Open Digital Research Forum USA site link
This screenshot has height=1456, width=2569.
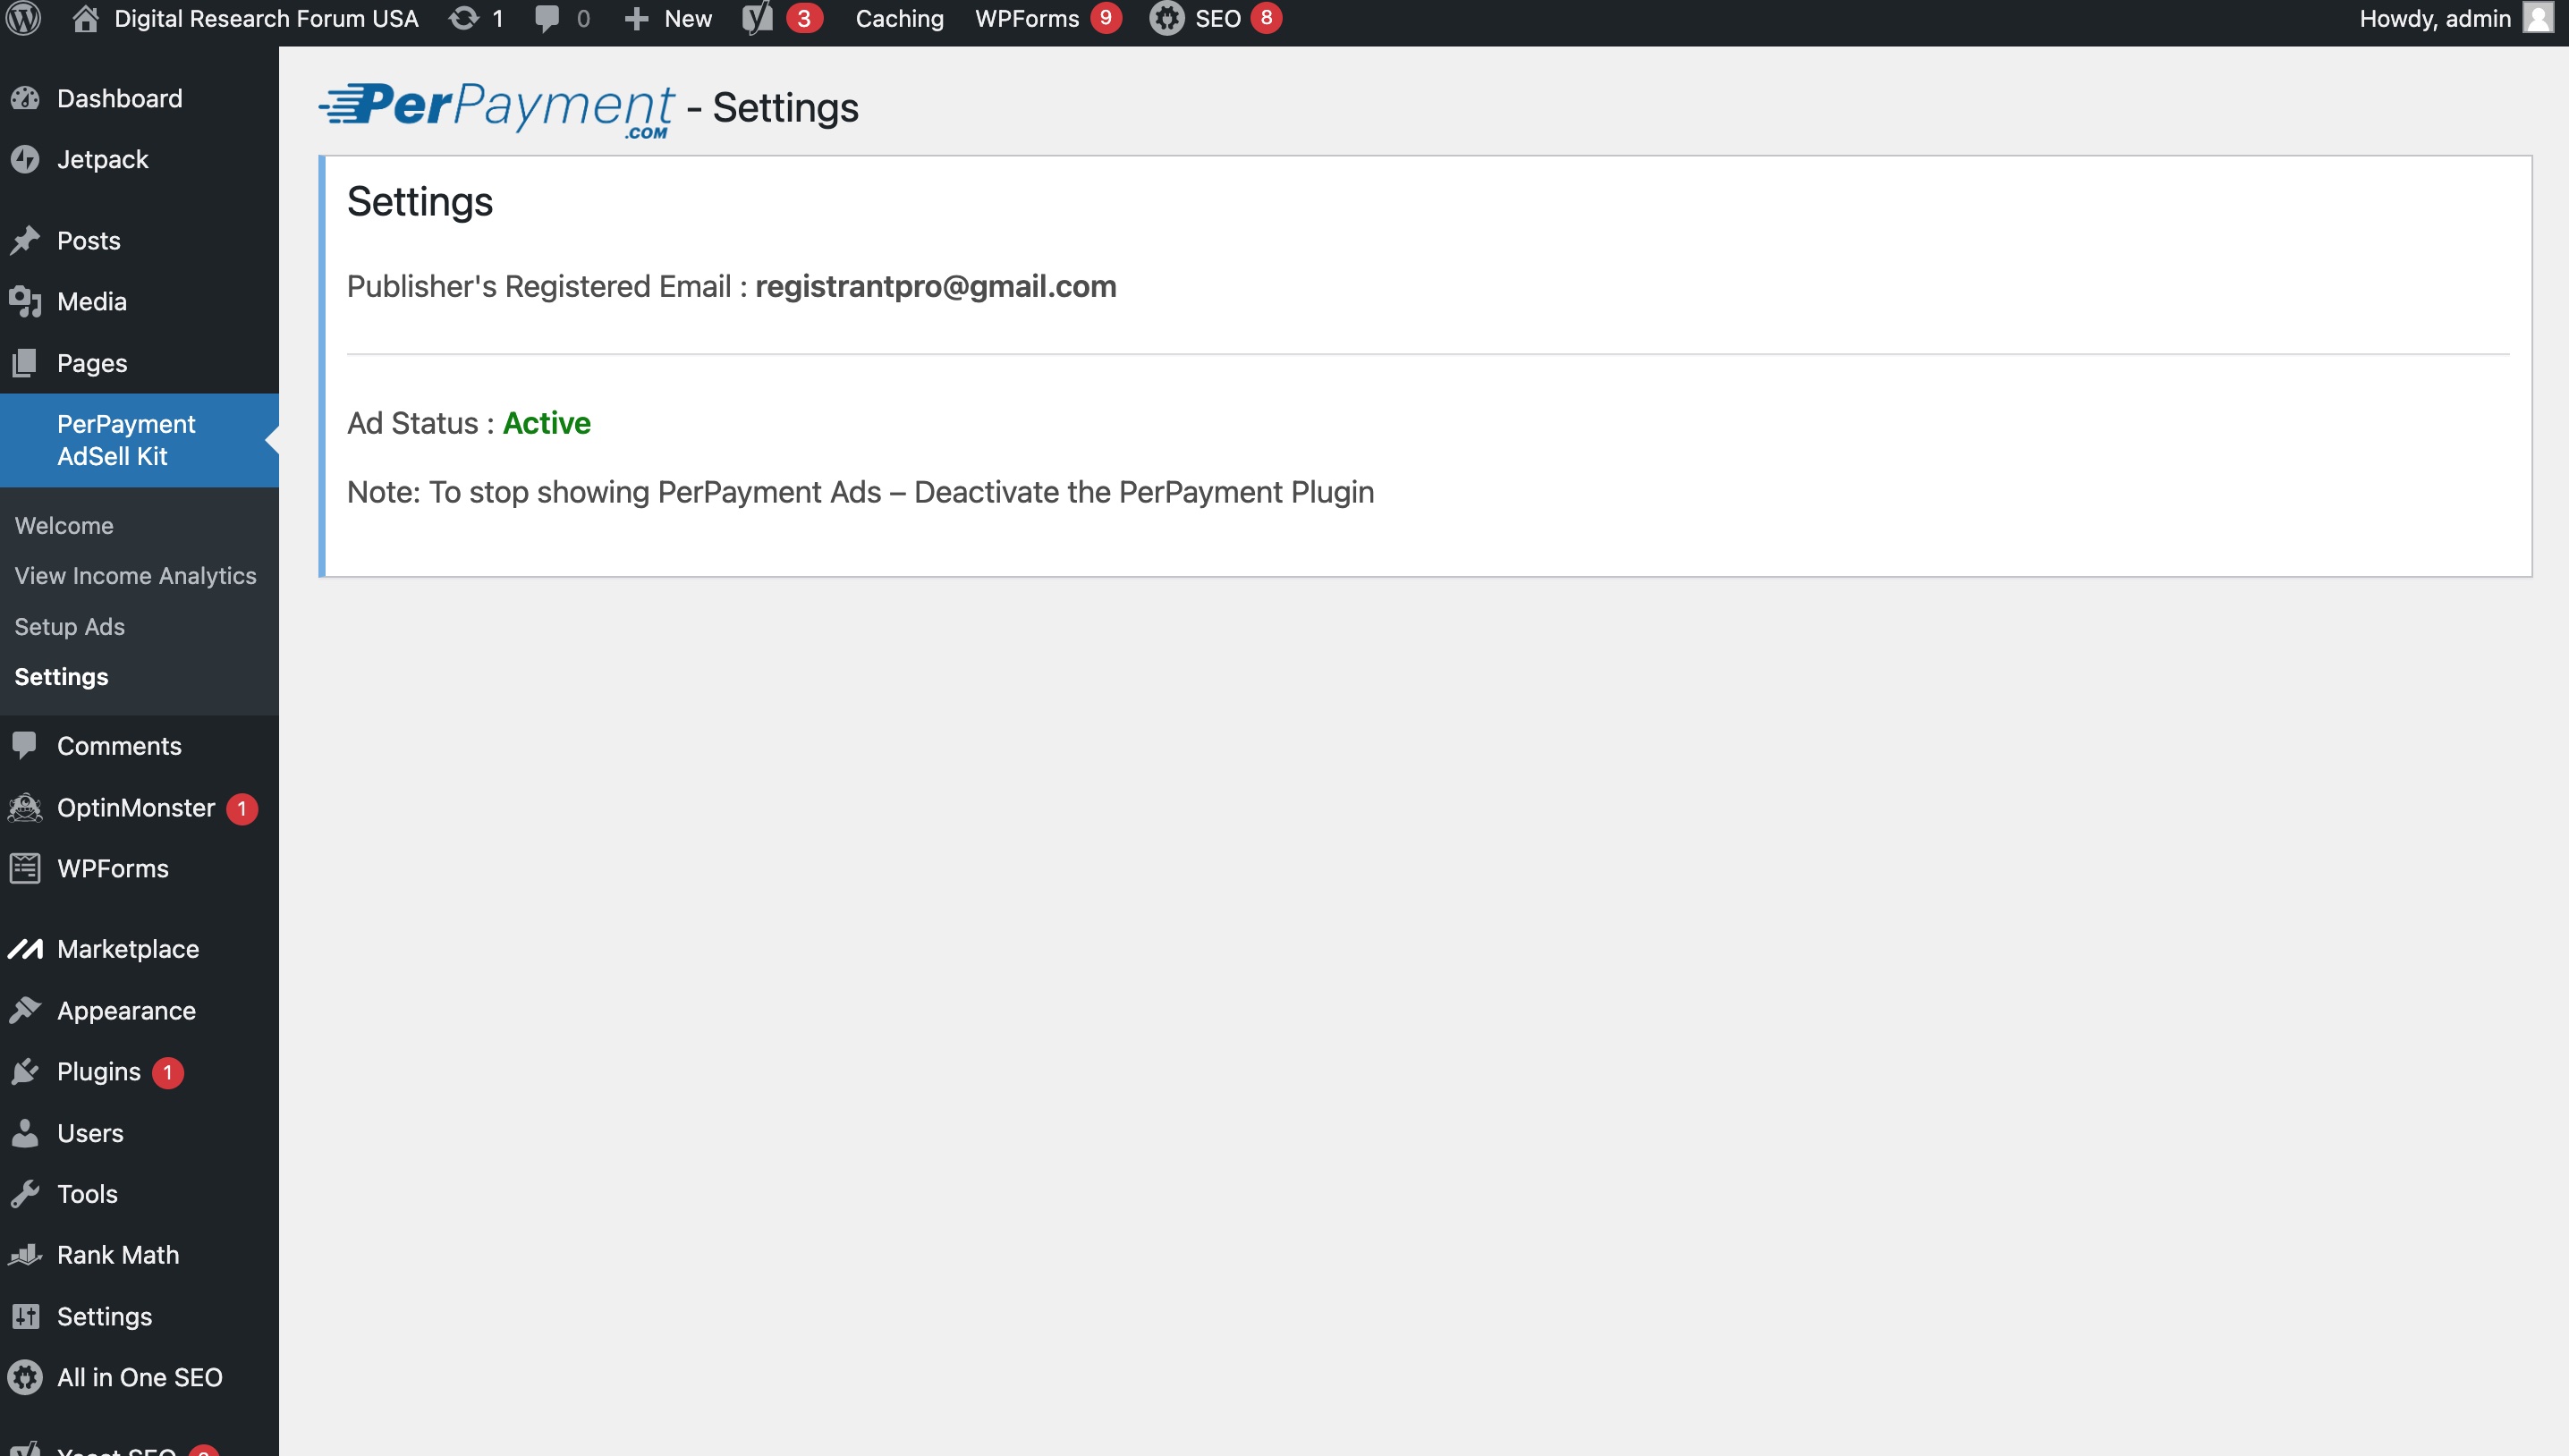coord(266,18)
